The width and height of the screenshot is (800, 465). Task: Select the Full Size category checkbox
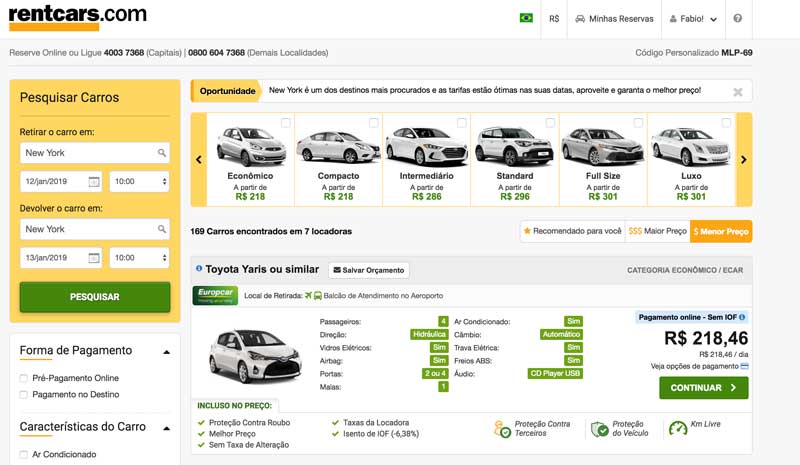pyautogui.click(x=638, y=123)
